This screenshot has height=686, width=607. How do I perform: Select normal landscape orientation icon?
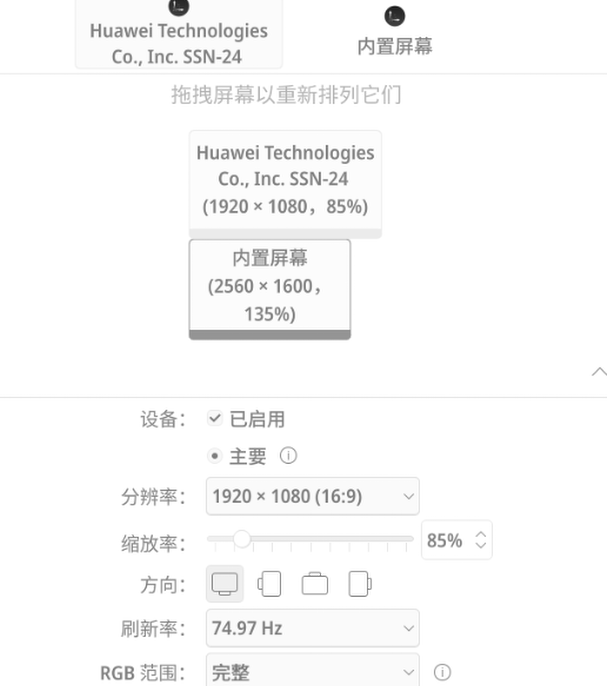(225, 583)
